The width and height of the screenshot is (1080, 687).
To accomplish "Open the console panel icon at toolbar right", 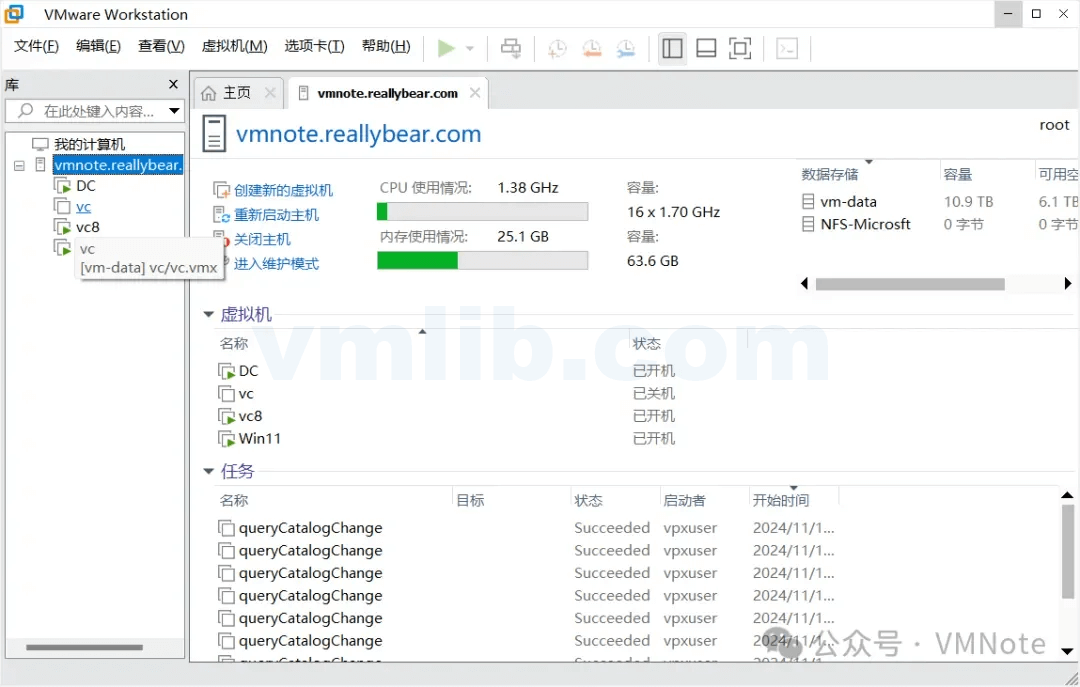I will tap(786, 47).
